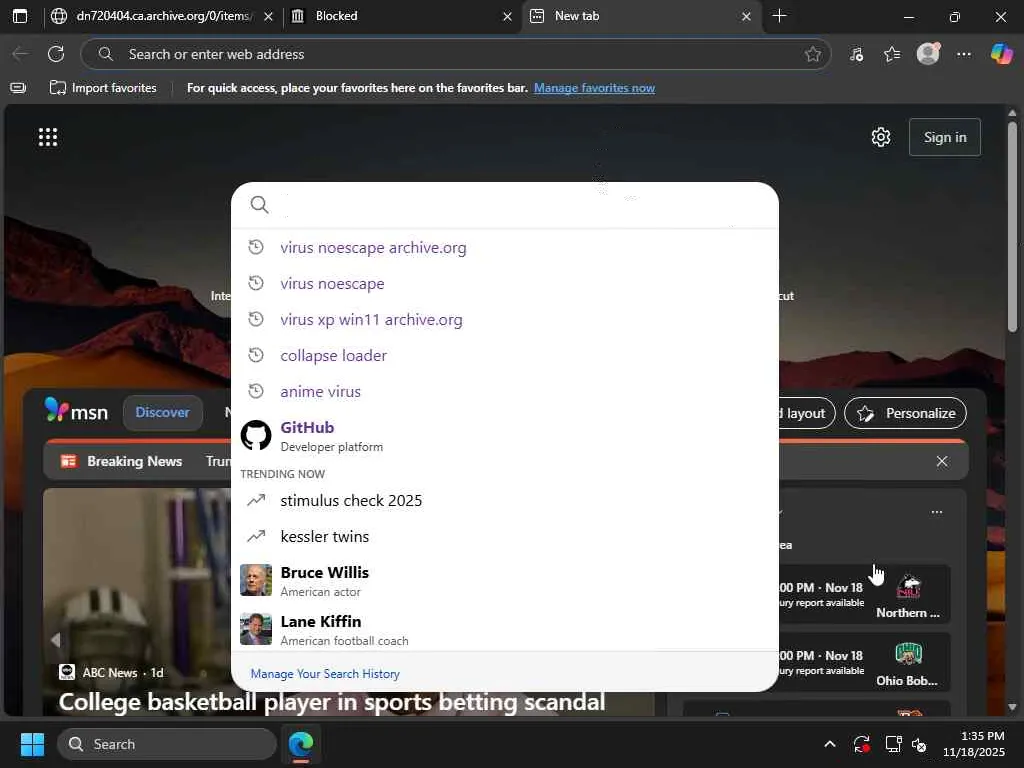Open the Favorites list toolbar icon
Image resolution: width=1024 pixels, height=768 pixels.
[x=892, y=54]
